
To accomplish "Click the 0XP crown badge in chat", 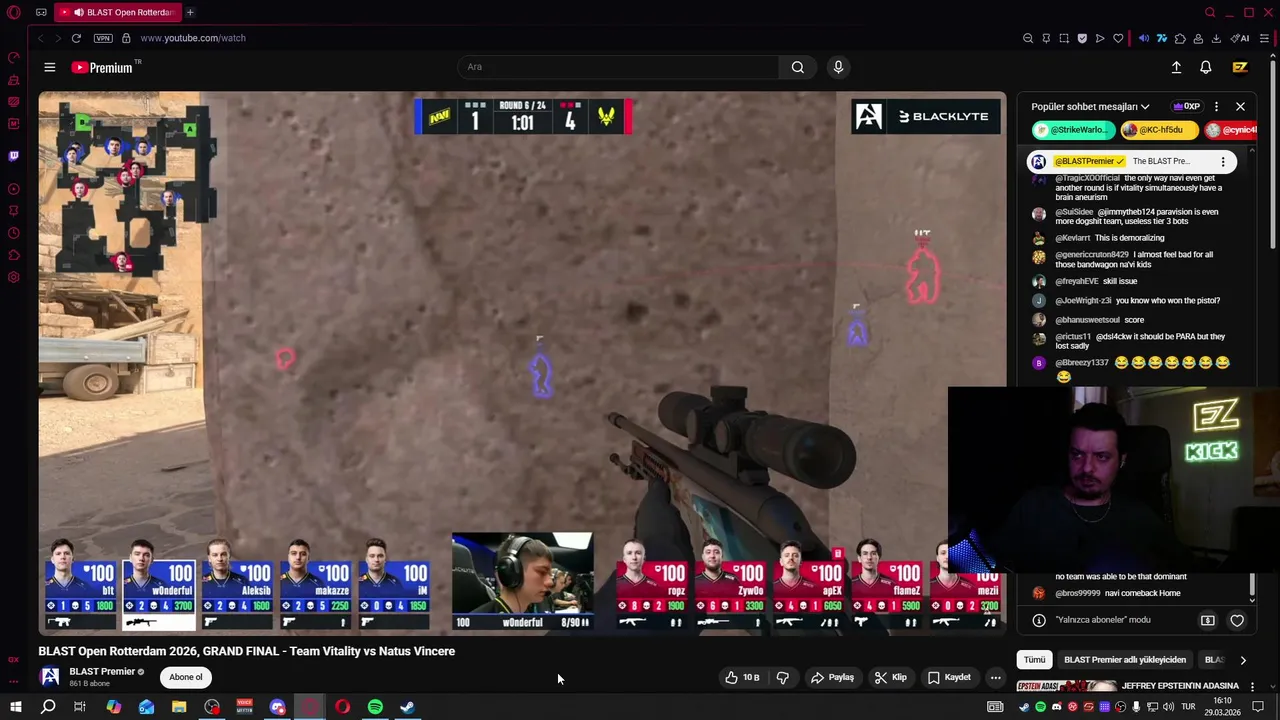I will tap(1187, 107).
